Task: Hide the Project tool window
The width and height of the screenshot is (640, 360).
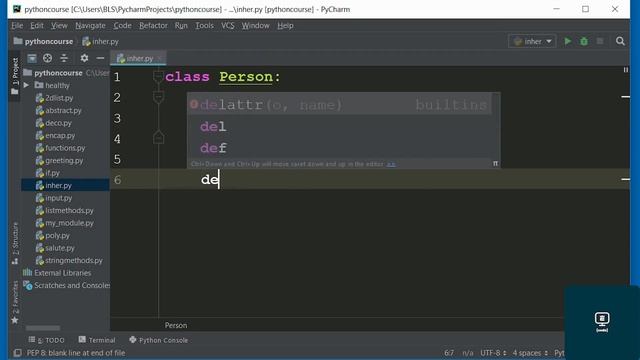Action: [100, 58]
